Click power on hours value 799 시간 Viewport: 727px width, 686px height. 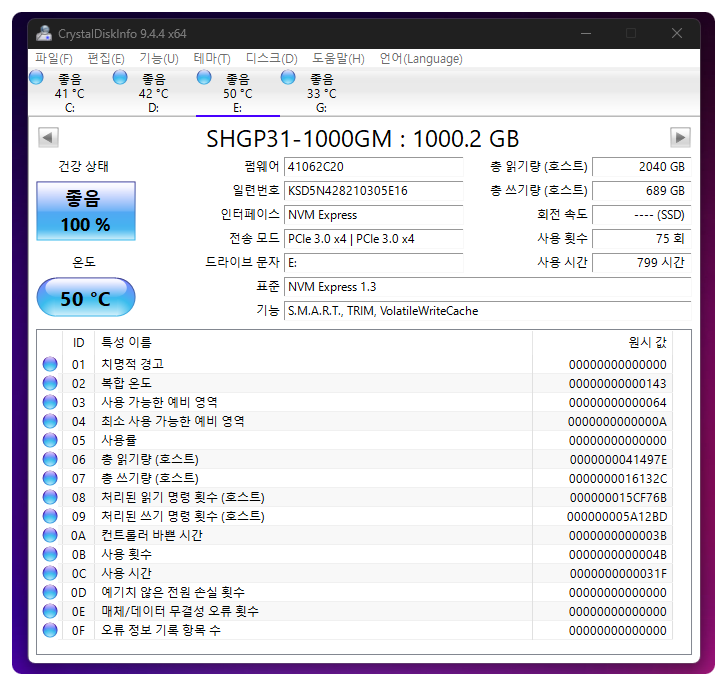642,263
